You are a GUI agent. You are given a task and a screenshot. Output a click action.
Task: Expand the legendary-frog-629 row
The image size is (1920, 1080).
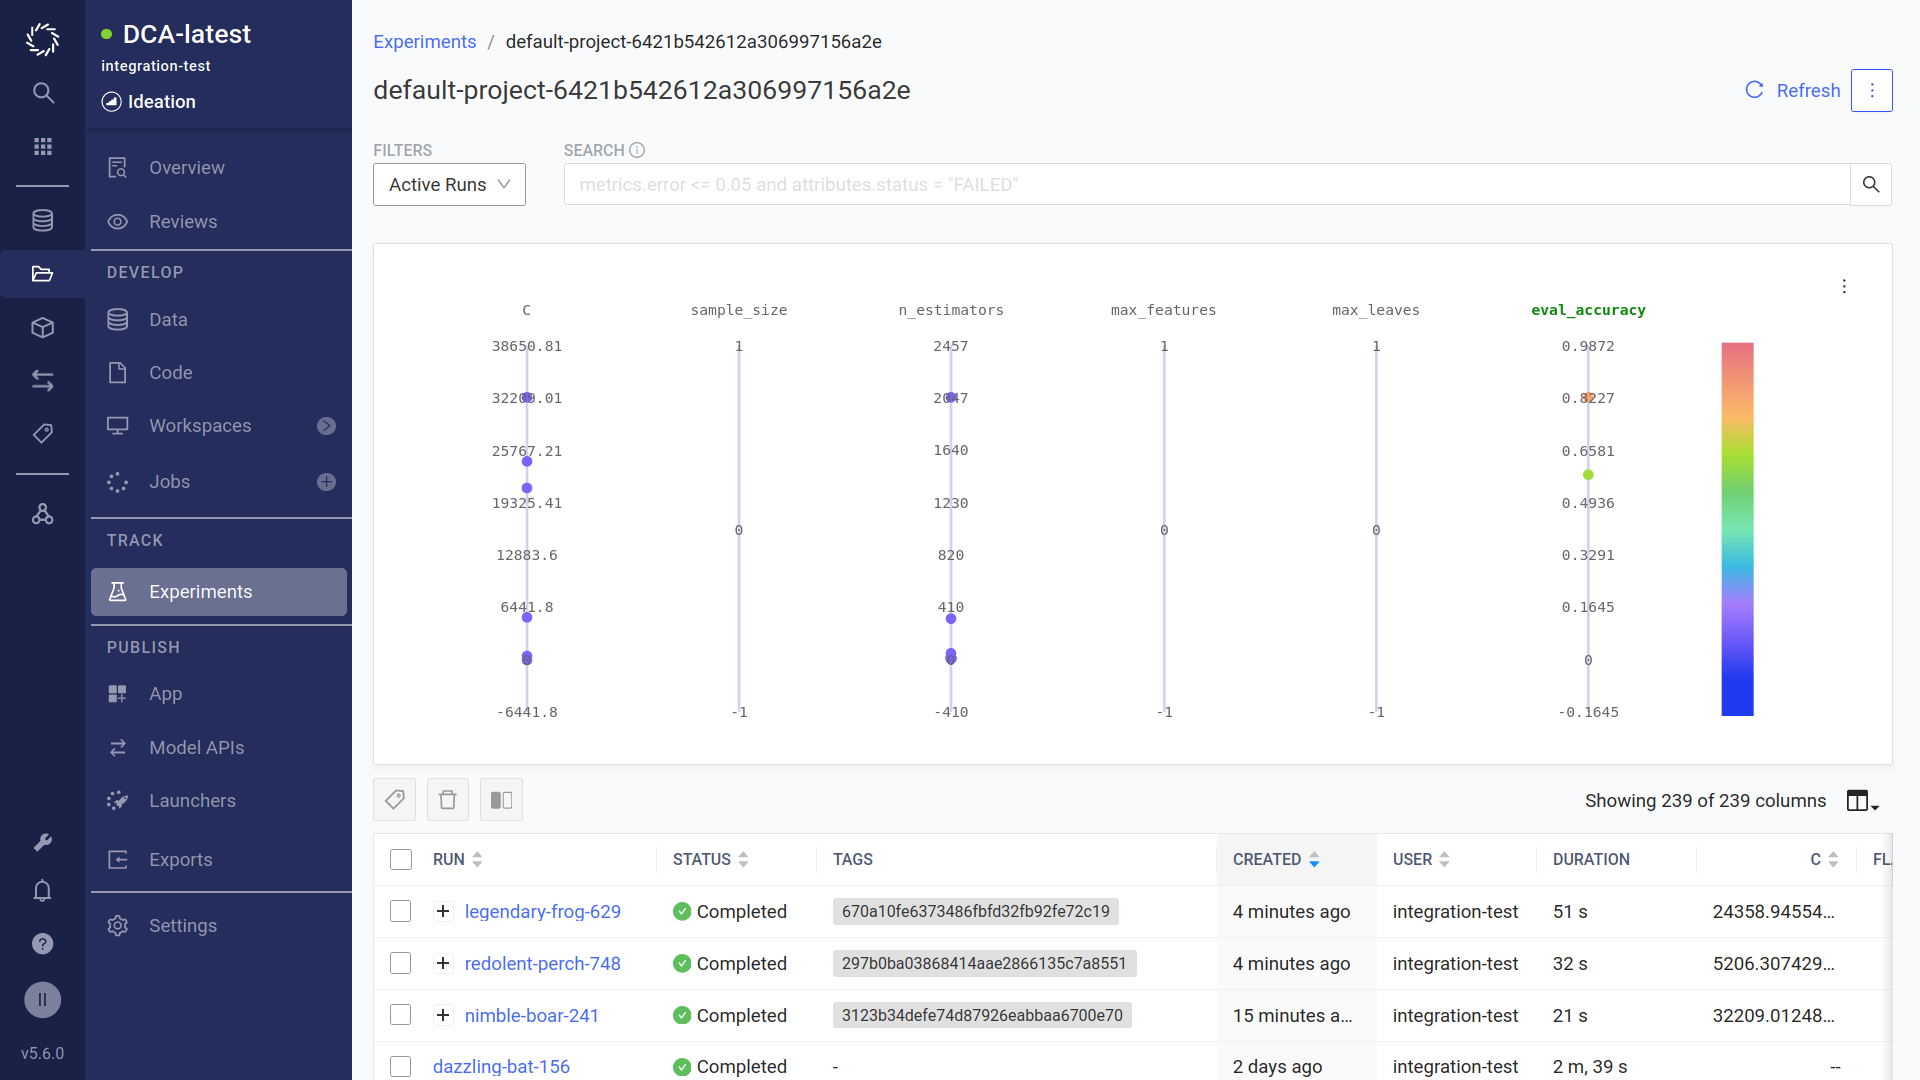click(x=443, y=911)
